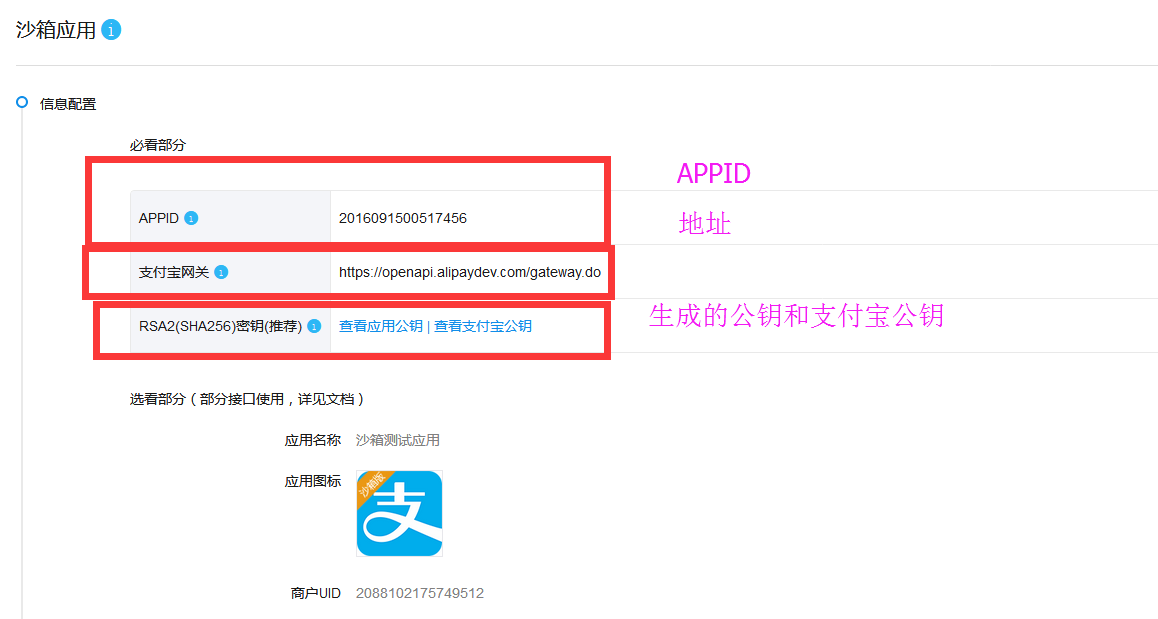The width and height of the screenshot is (1158, 619).
Task: Click the APPID row label cell
Action: click(230, 217)
